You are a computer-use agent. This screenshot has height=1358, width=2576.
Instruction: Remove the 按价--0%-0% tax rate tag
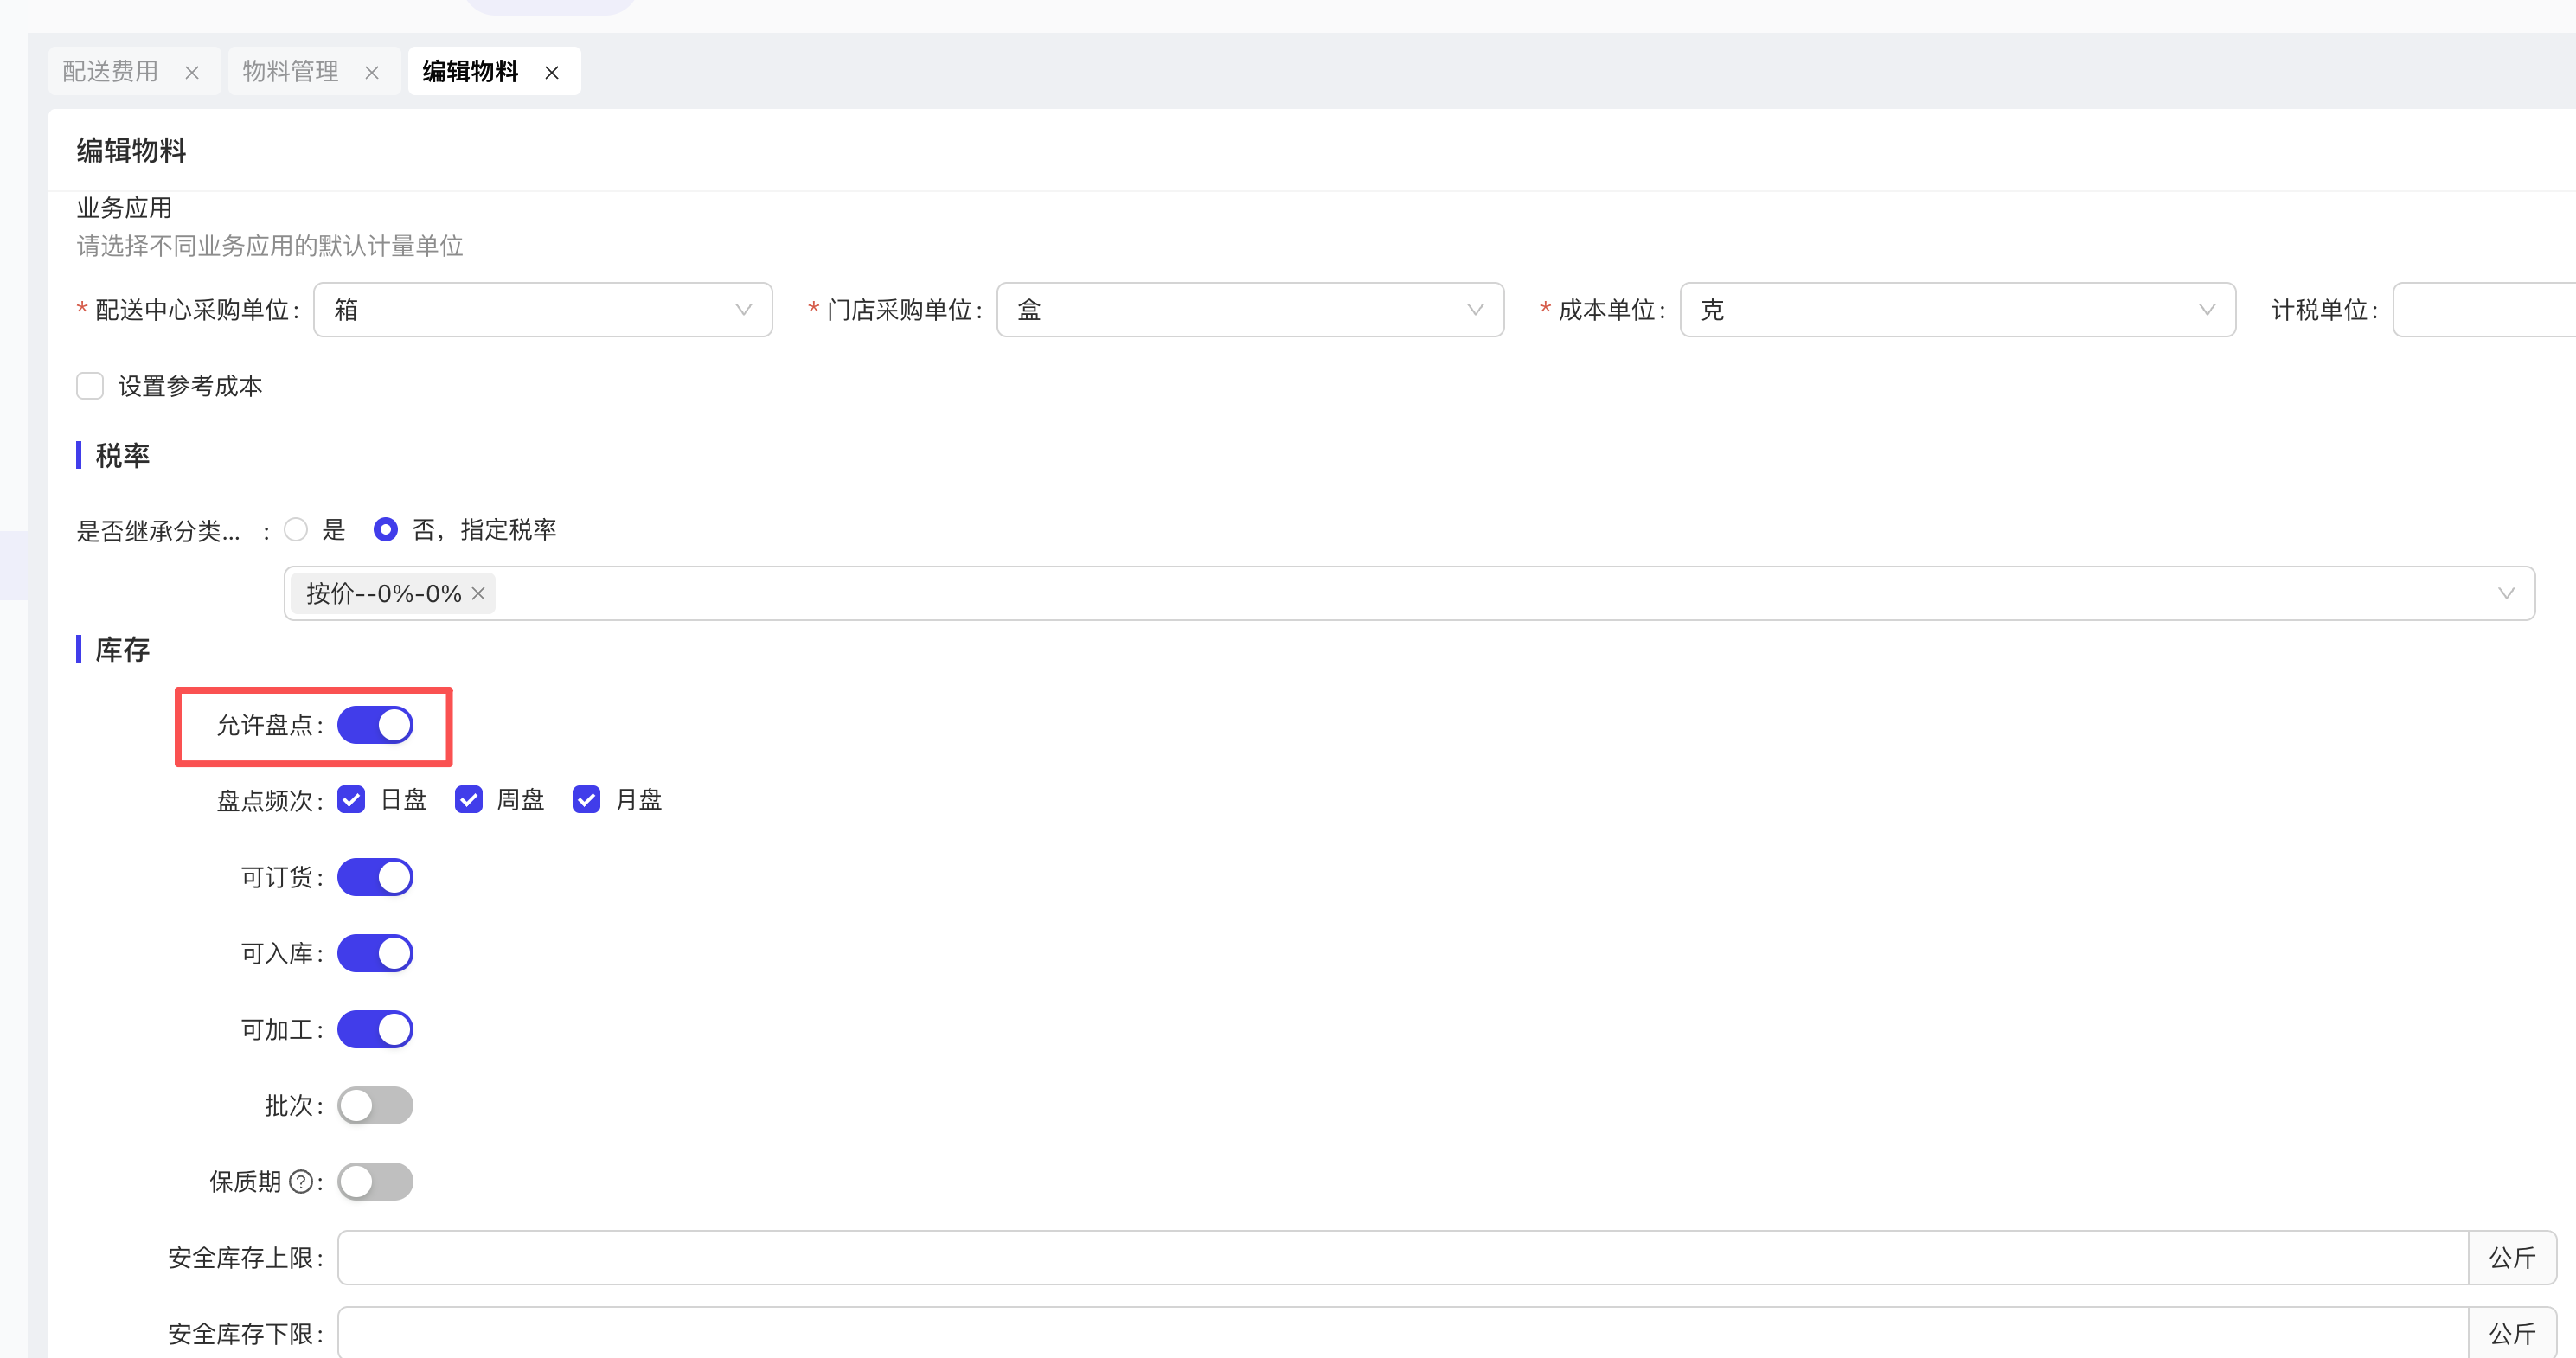point(479,594)
